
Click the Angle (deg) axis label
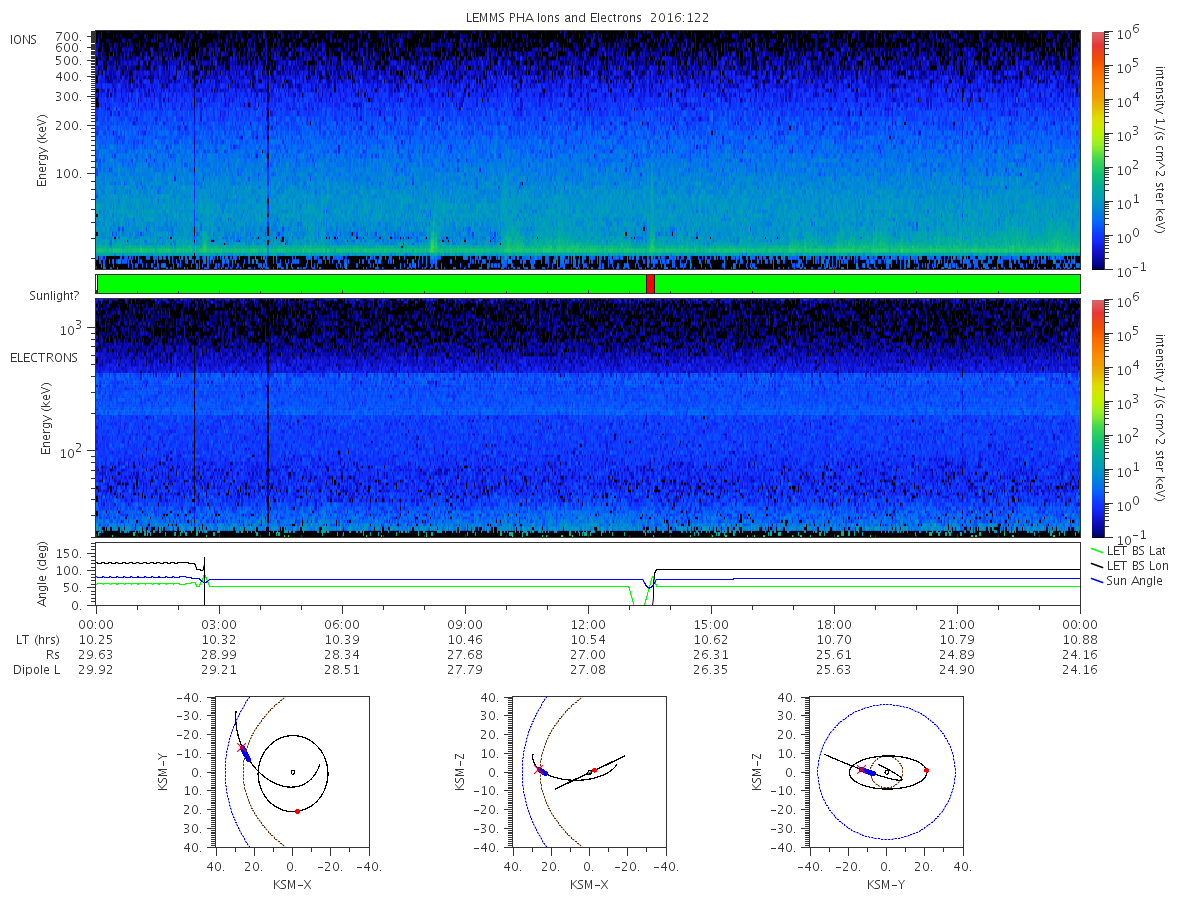[46, 574]
